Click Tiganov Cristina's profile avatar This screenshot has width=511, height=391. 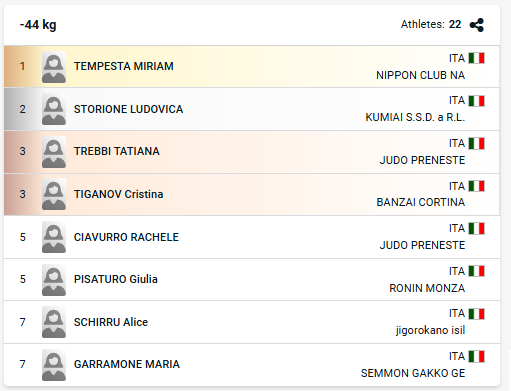pos(54,194)
